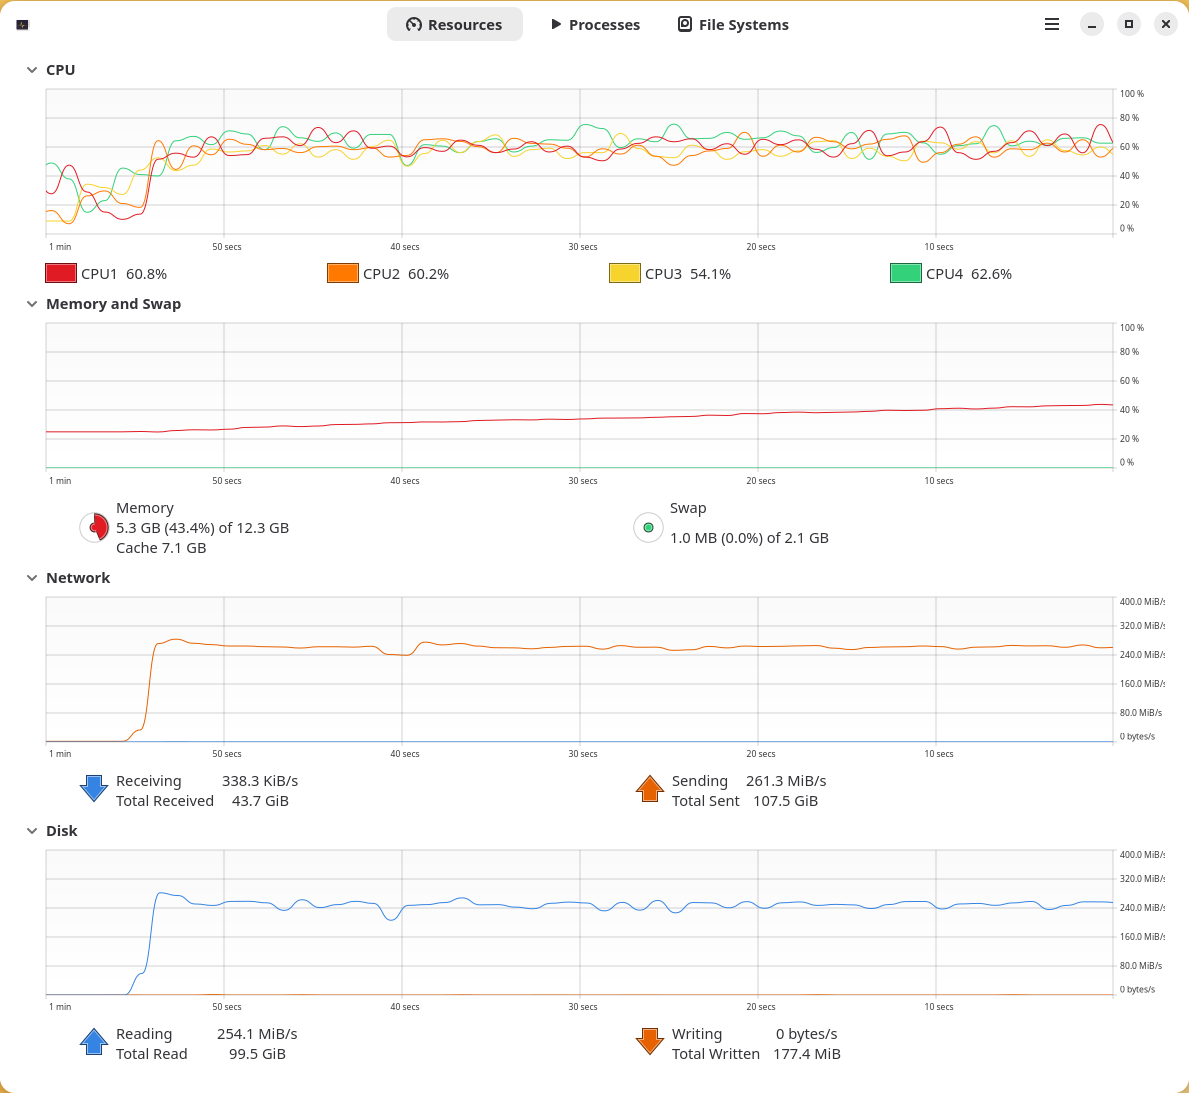Collapse the Memory and Swap section
The image size is (1189, 1093).
(x=31, y=304)
